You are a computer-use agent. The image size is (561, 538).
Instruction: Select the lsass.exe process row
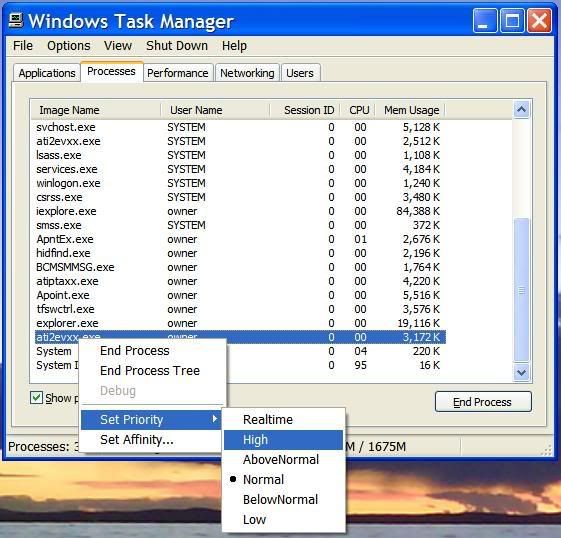pos(240,155)
